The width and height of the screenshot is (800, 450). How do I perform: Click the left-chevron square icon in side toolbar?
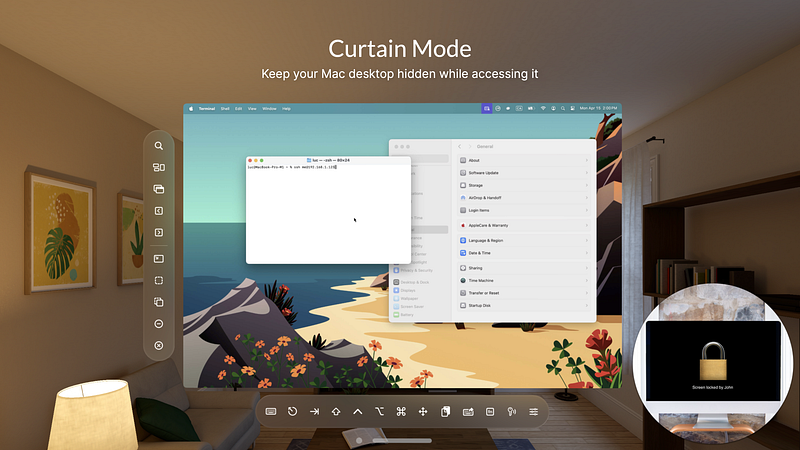159,211
